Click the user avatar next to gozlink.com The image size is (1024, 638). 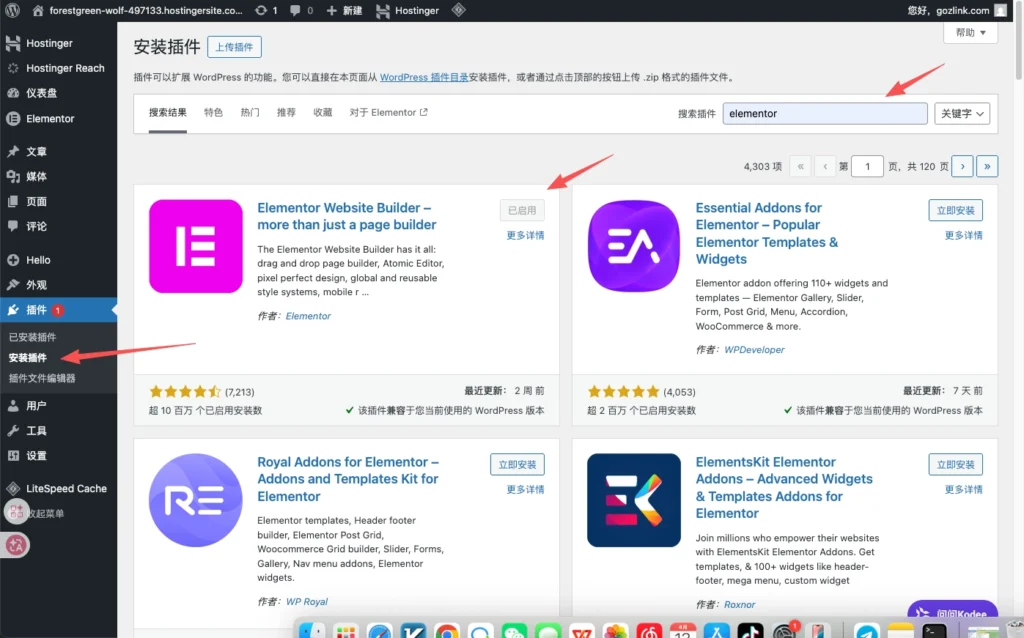(x=1000, y=10)
